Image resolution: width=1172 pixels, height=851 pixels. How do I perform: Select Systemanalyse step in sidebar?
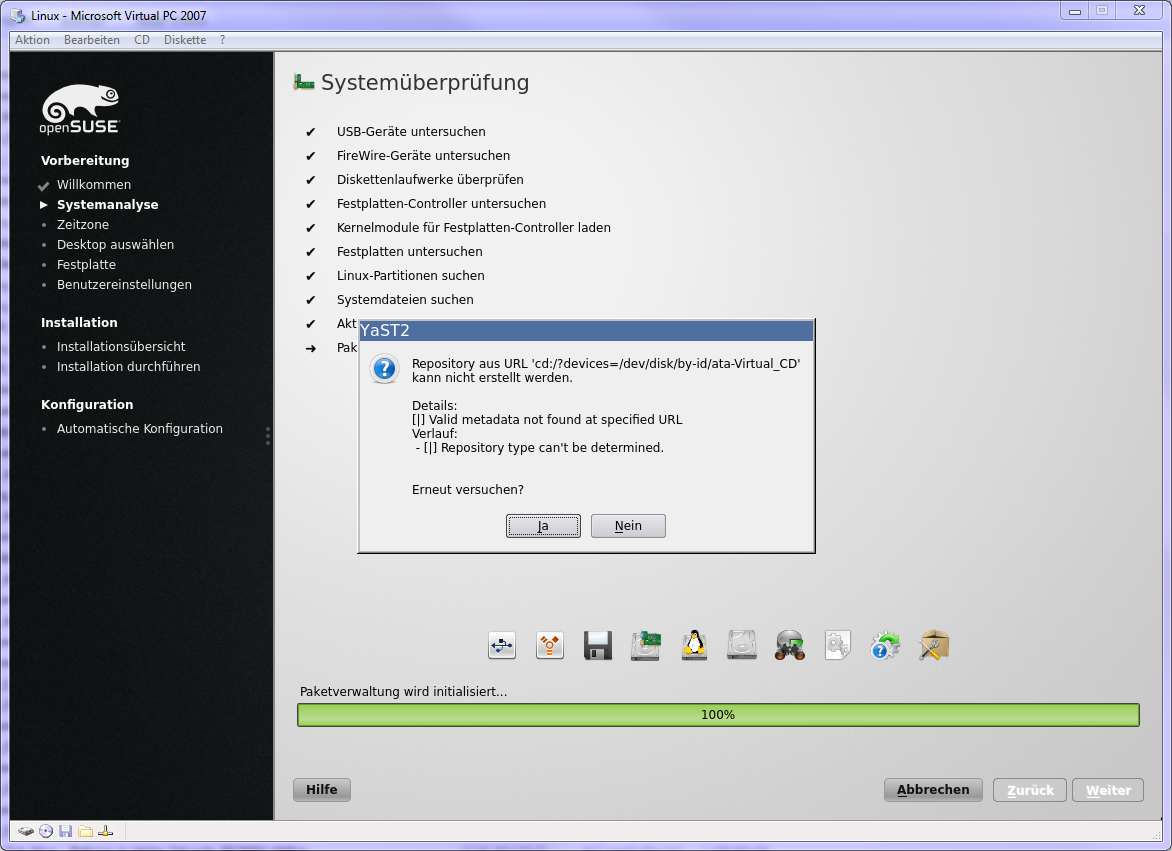click(108, 205)
